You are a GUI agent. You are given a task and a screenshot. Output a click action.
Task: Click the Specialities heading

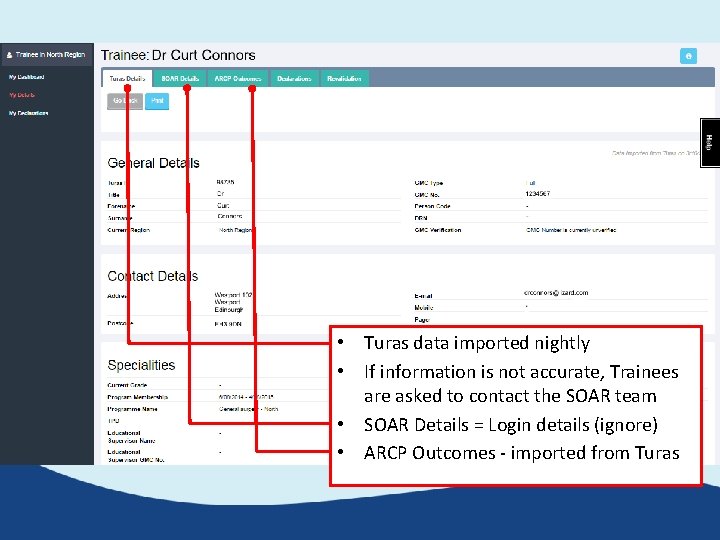coord(141,365)
